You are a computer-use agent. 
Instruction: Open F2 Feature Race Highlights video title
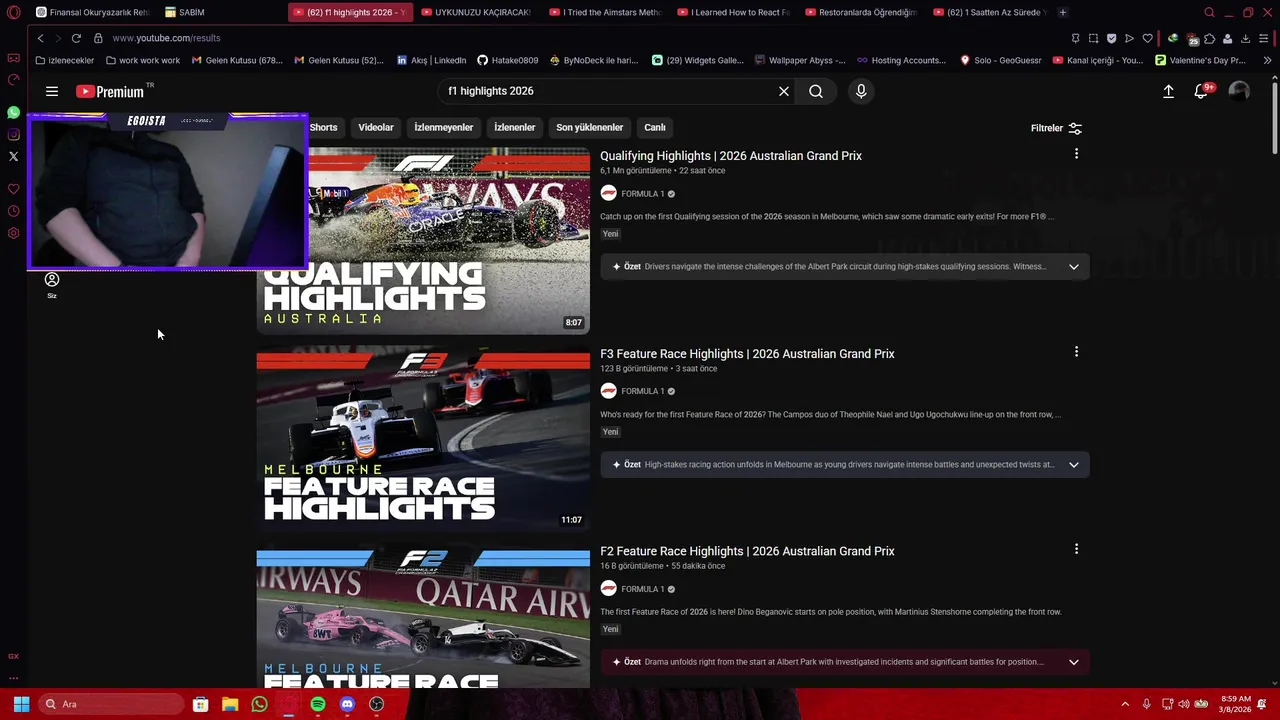tap(747, 551)
